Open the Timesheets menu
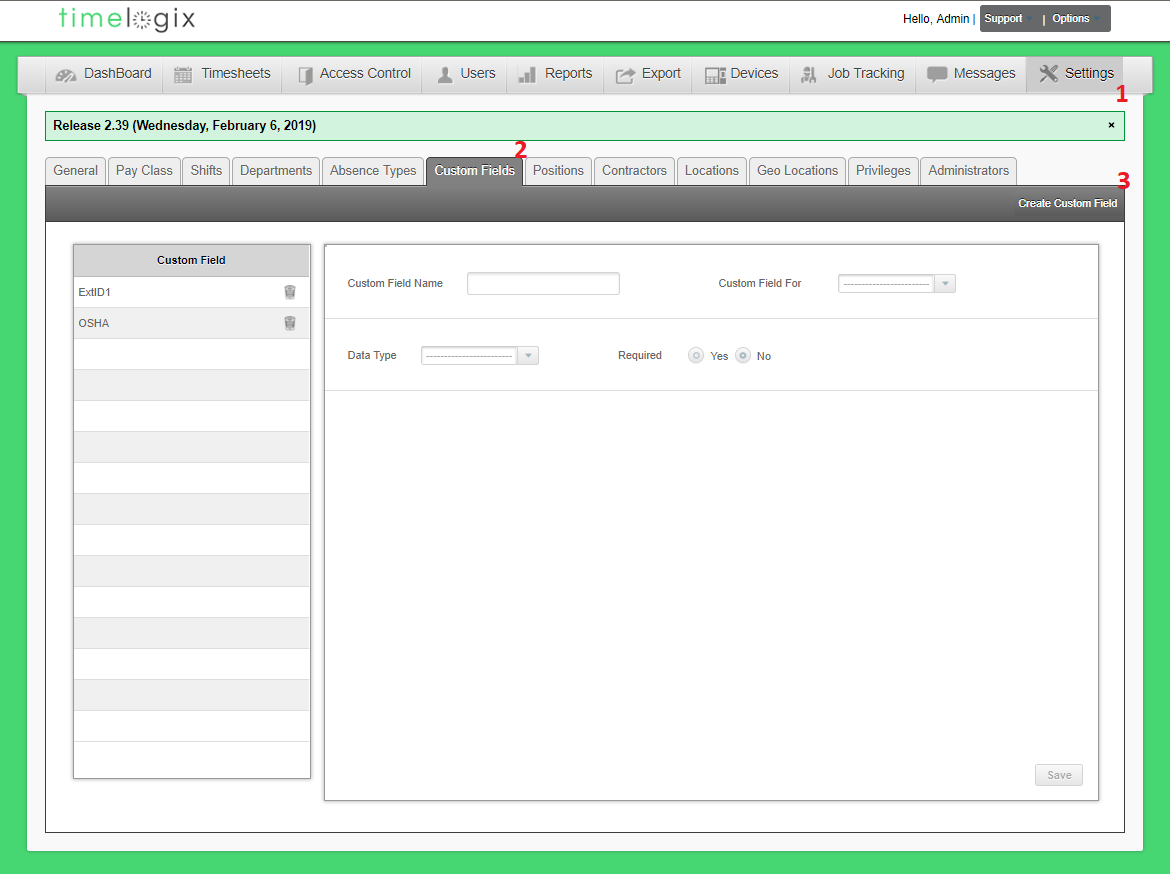 click(222, 74)
